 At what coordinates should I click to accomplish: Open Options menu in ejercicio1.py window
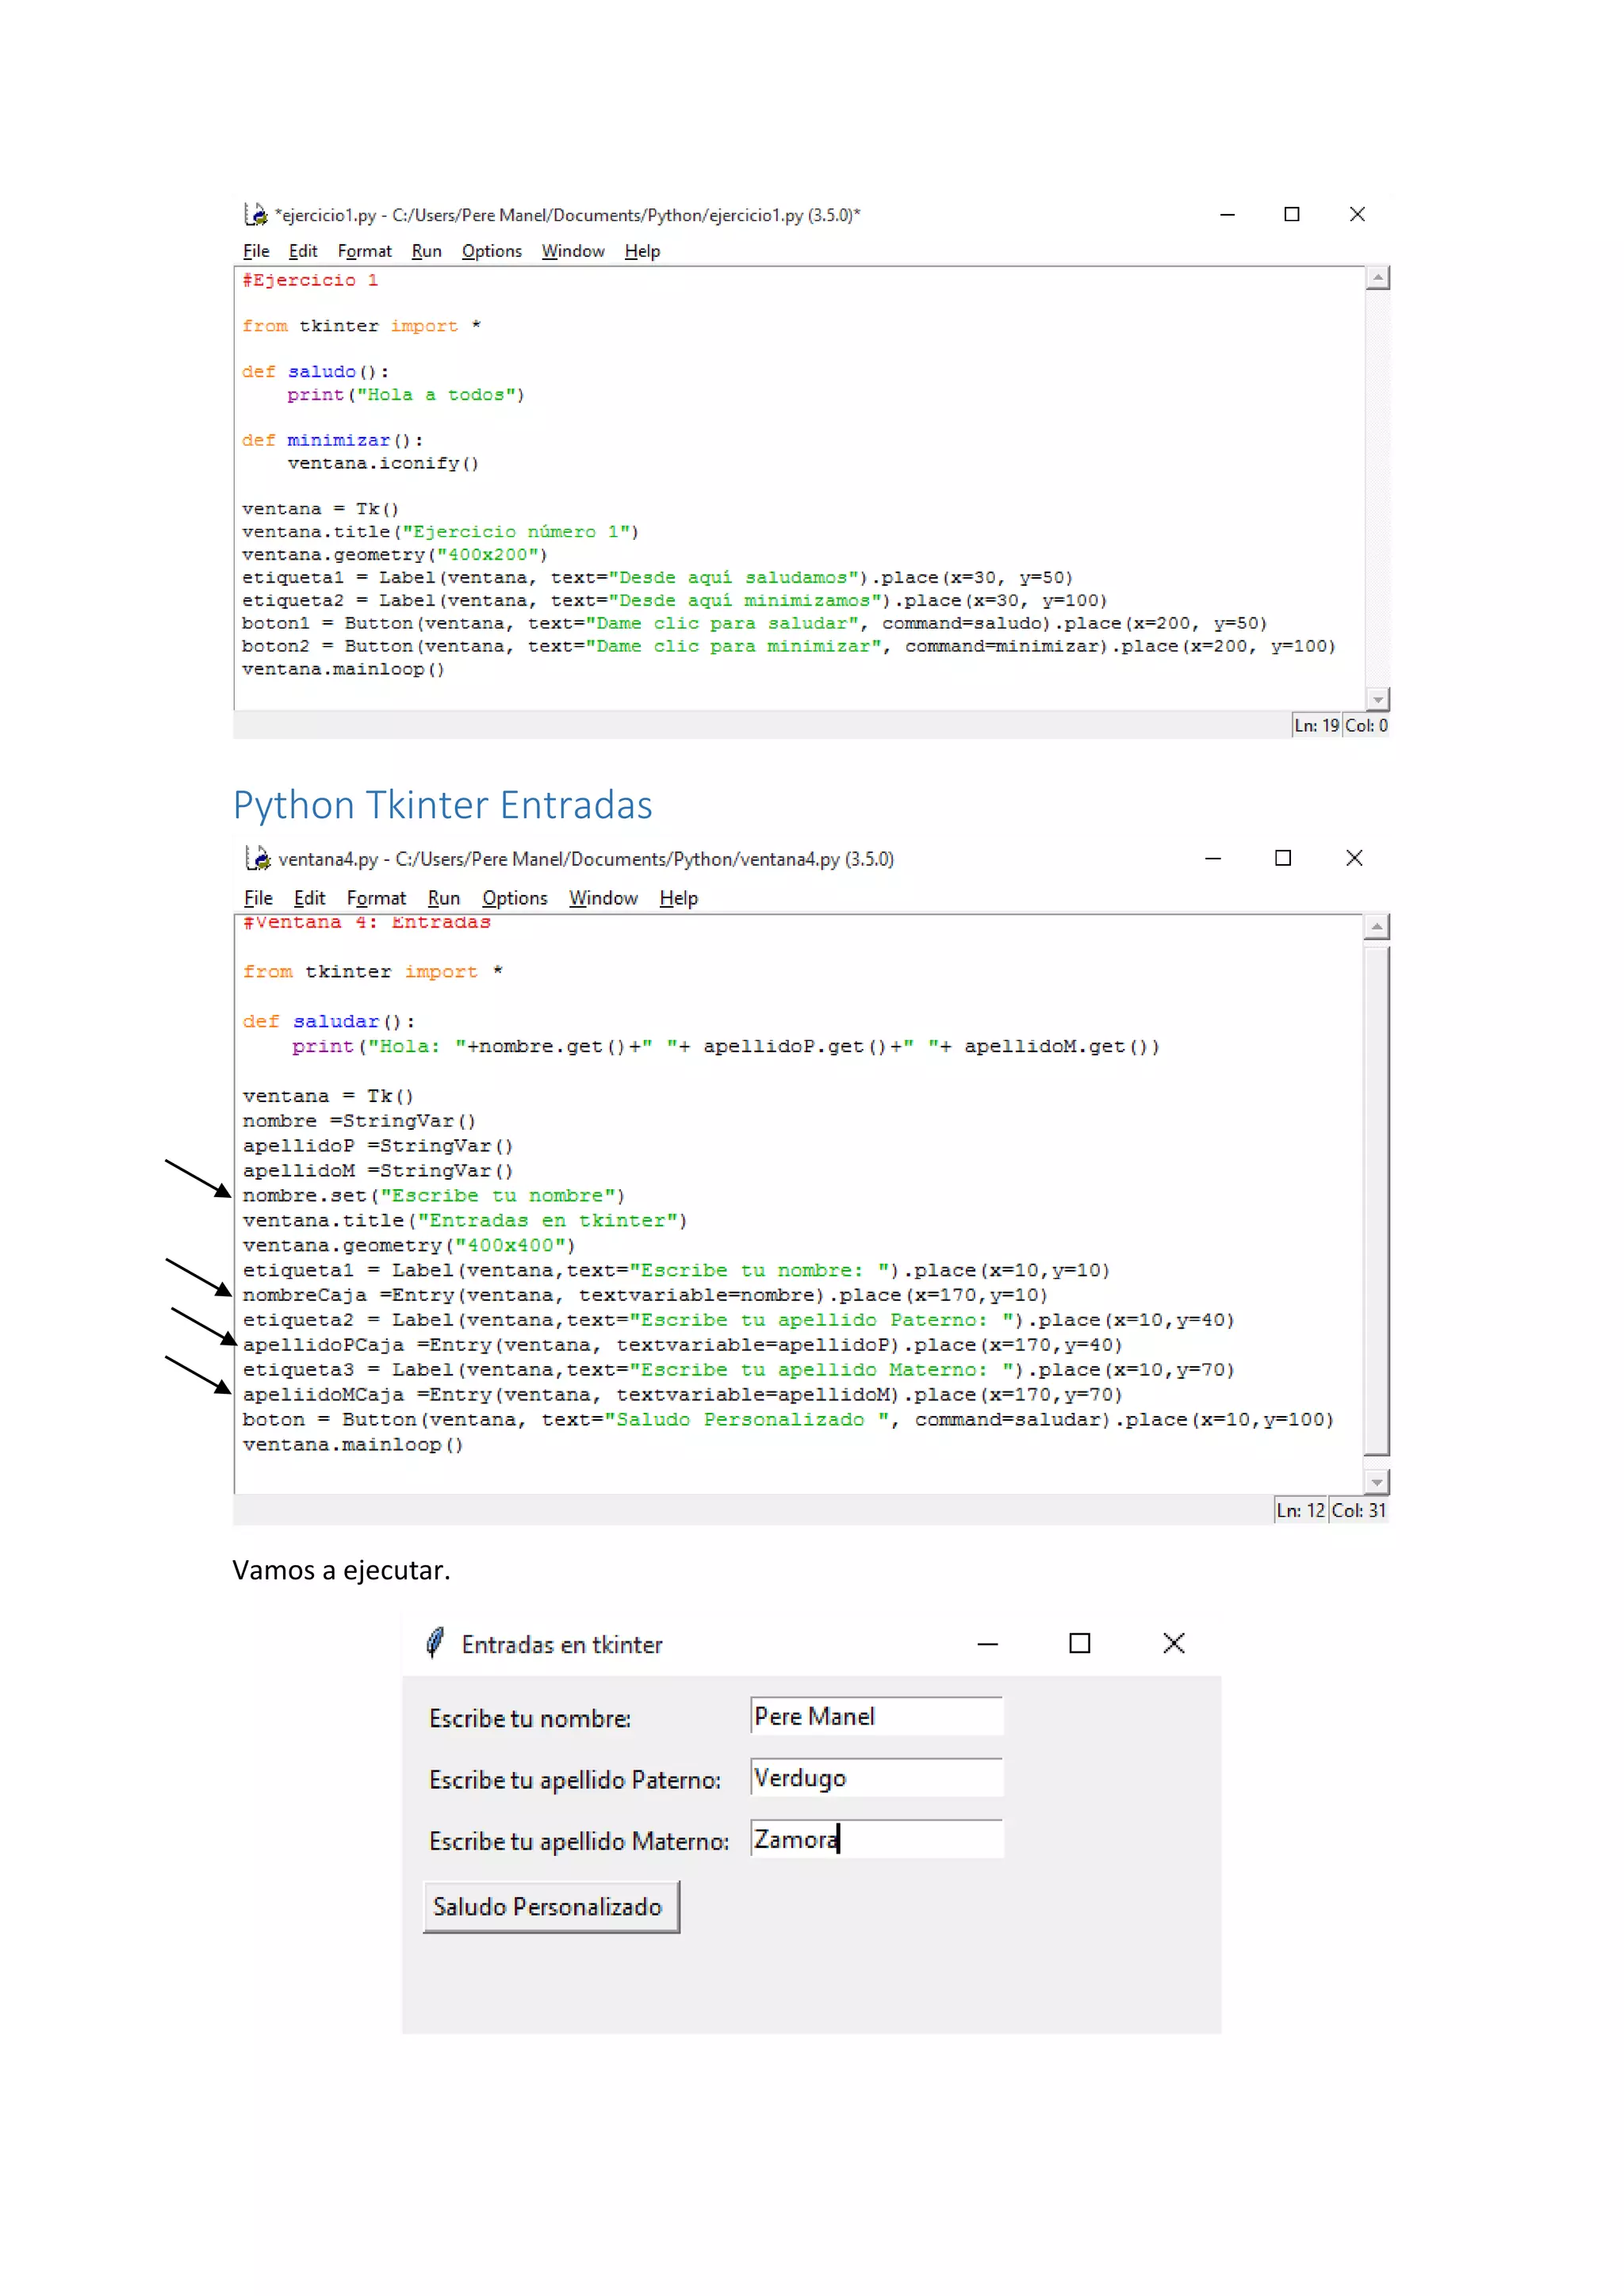point(491,251)
